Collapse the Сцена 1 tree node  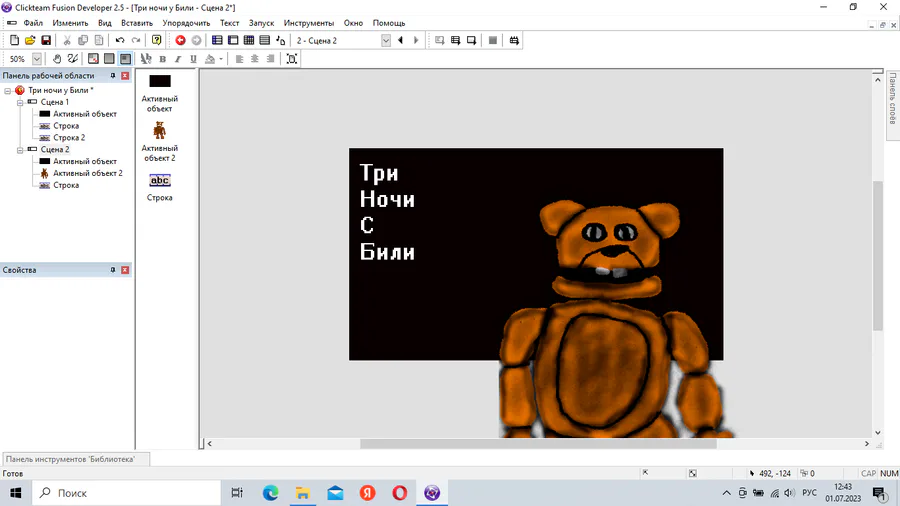(20, 103)
